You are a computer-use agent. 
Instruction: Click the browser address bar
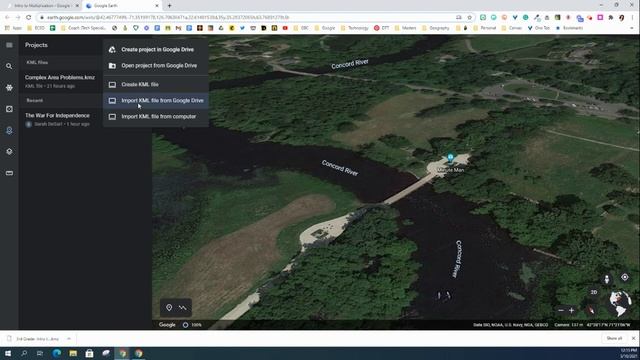point(245,18)
